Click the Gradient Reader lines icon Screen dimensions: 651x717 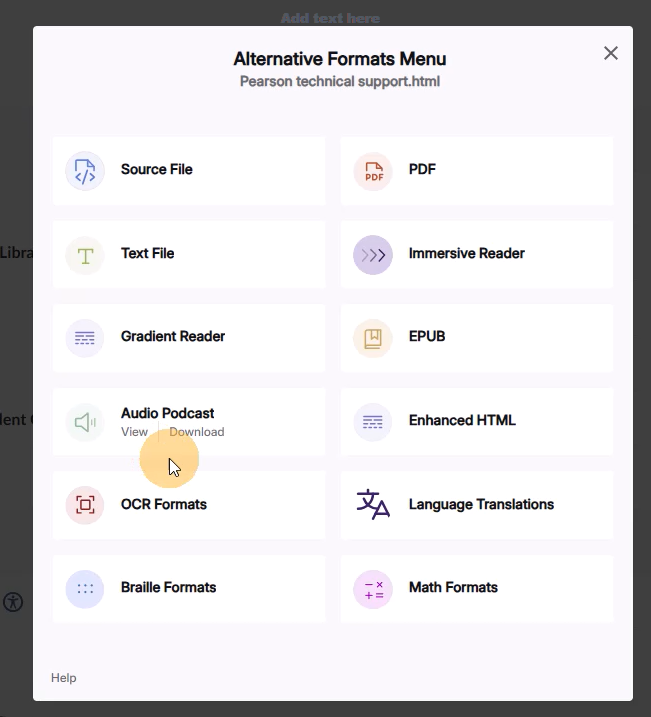(85, 338)
